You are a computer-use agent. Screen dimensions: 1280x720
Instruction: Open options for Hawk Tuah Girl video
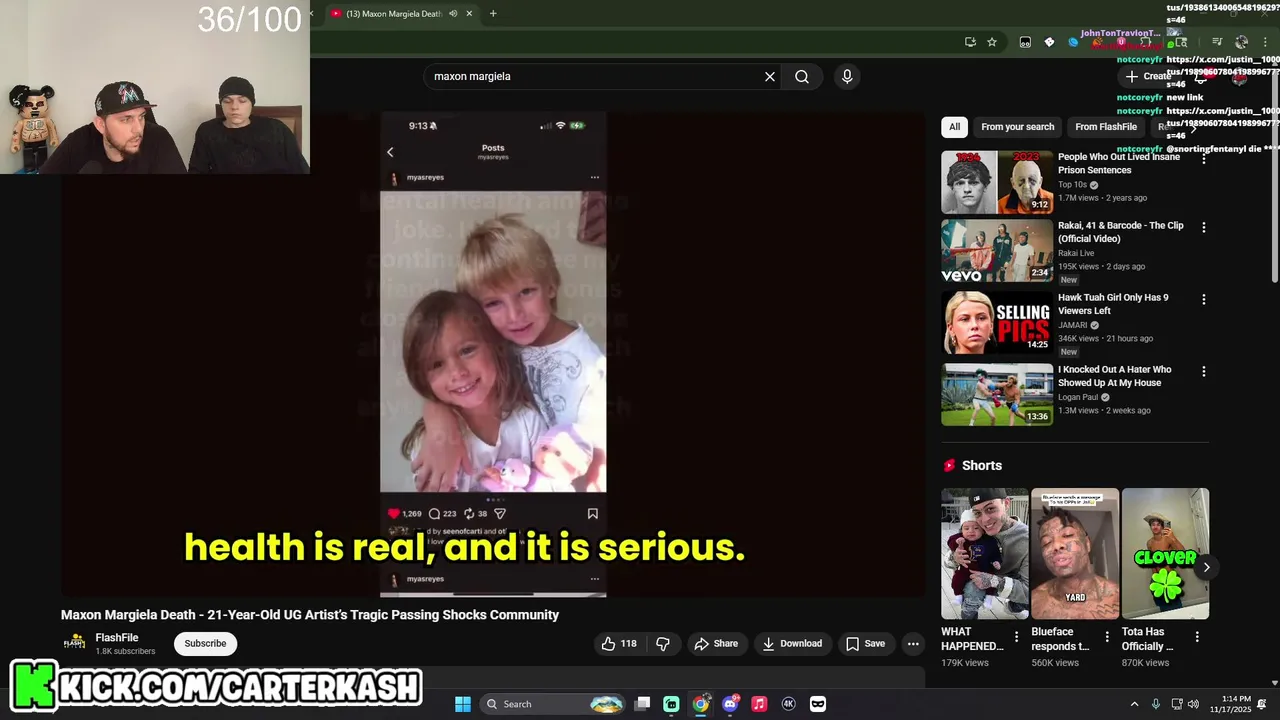pos(1203,300)
